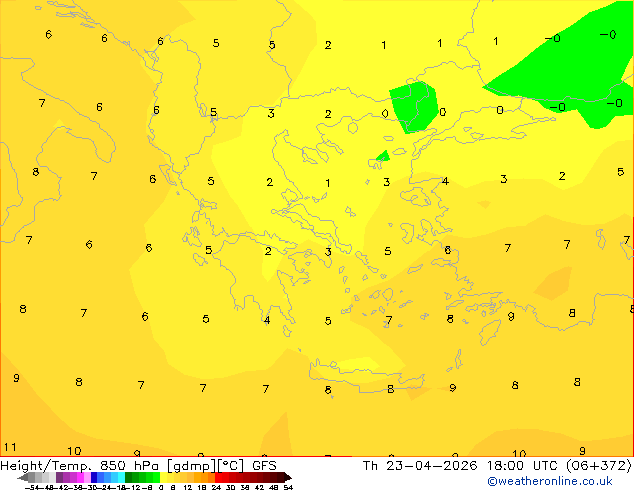Click the '[gdmp]' unit label
The height and width of the screenshot is (490, 634).
point(192,466)
